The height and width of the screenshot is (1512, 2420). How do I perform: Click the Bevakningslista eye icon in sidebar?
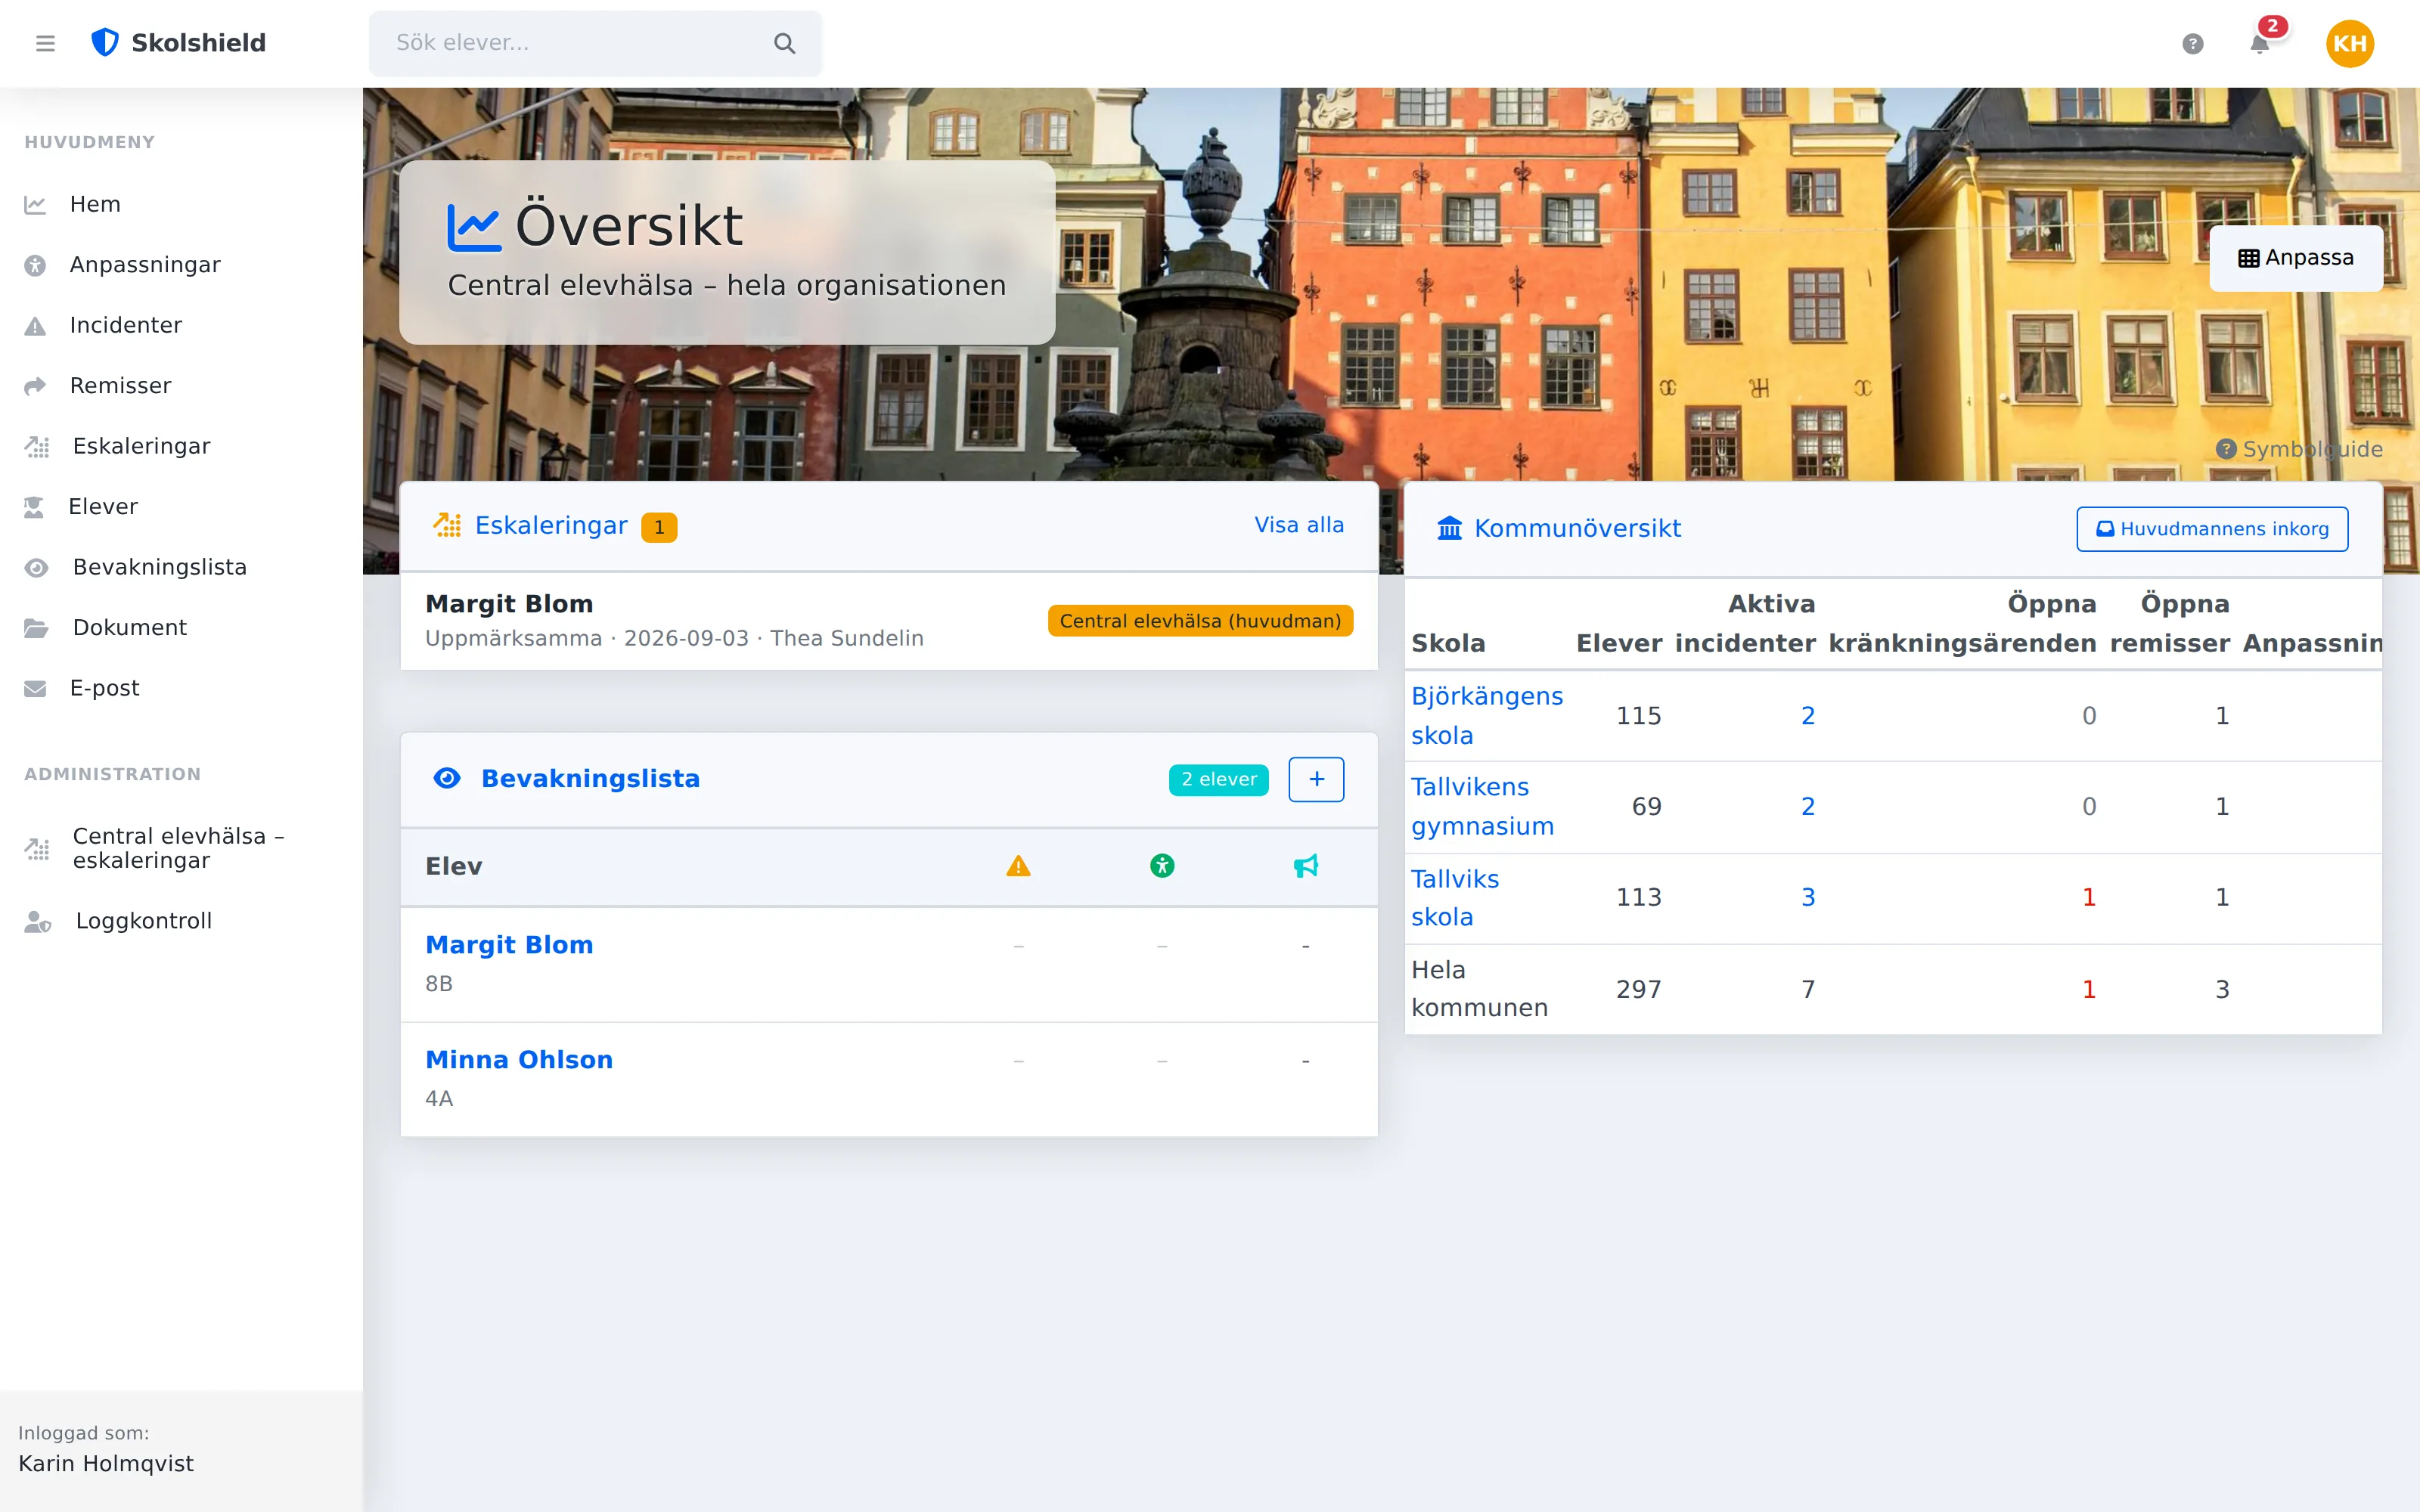[x=37, y=568]
